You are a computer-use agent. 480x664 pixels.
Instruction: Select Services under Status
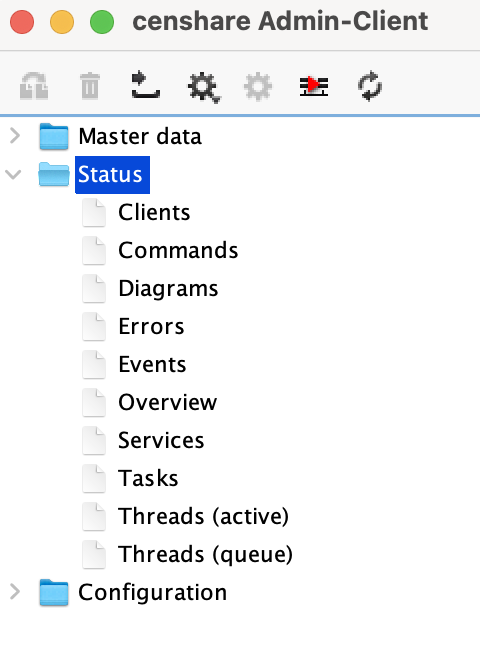[x=161, y=440]
